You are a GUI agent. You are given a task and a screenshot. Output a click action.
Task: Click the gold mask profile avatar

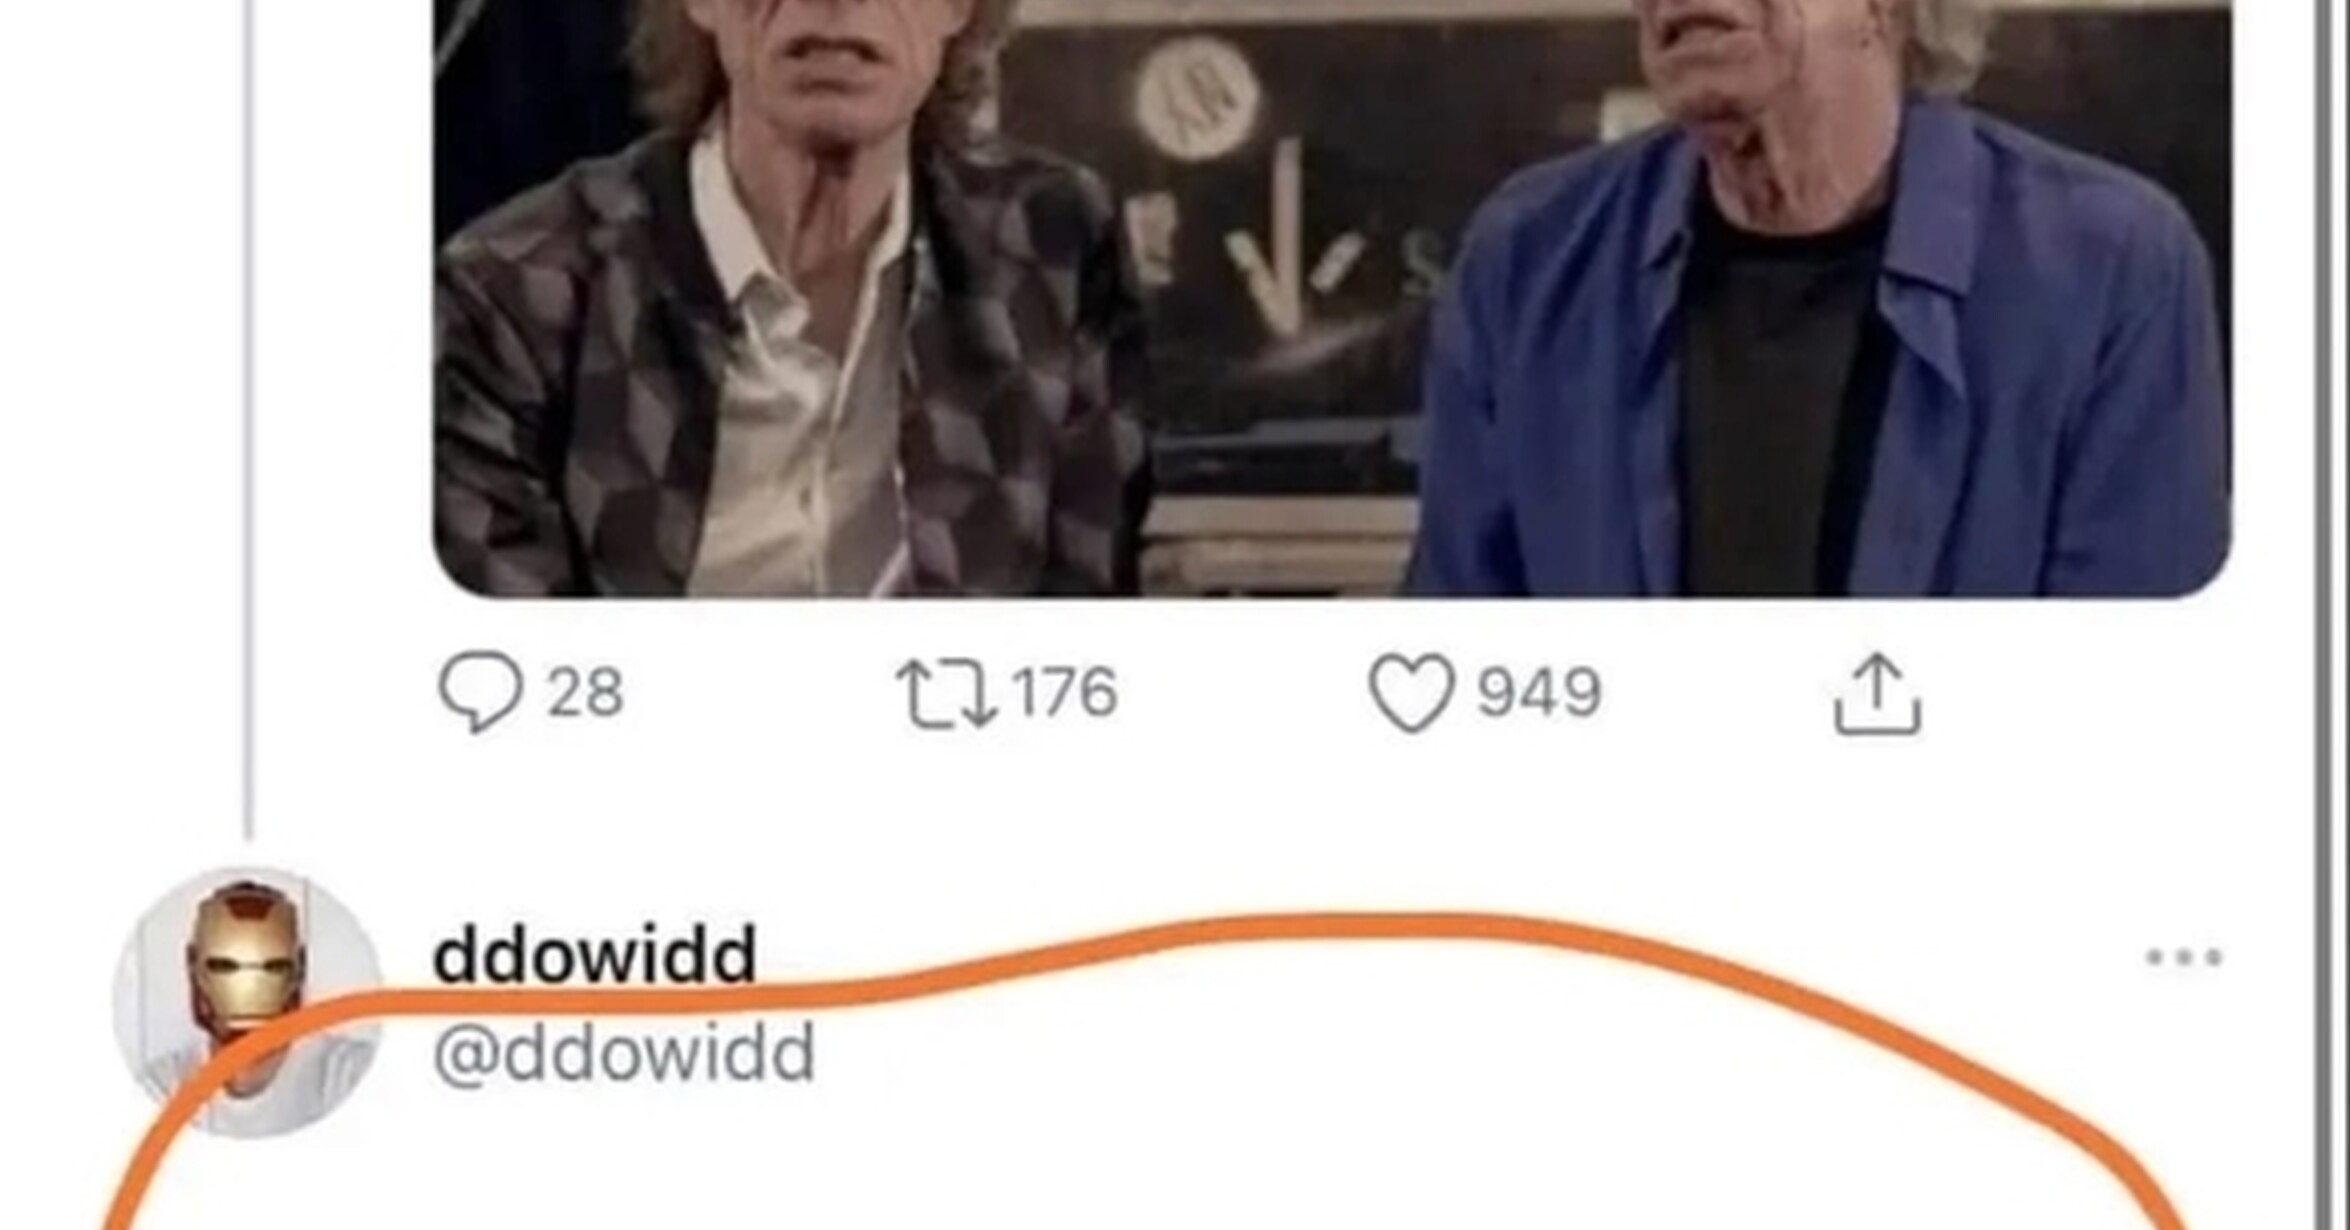click(247, 1002)
